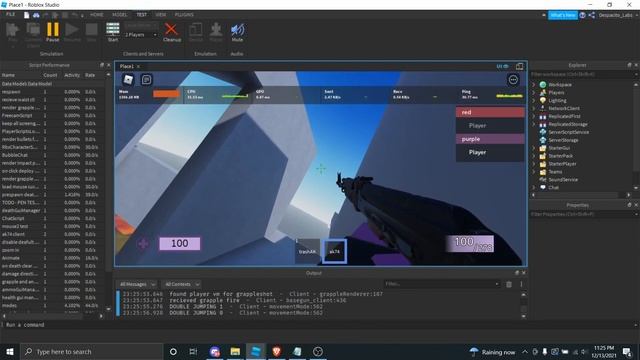Sort Script Performance by Rate column
Image resolution: width=640 pixels, height=360 pixels.
pos(90,75)
